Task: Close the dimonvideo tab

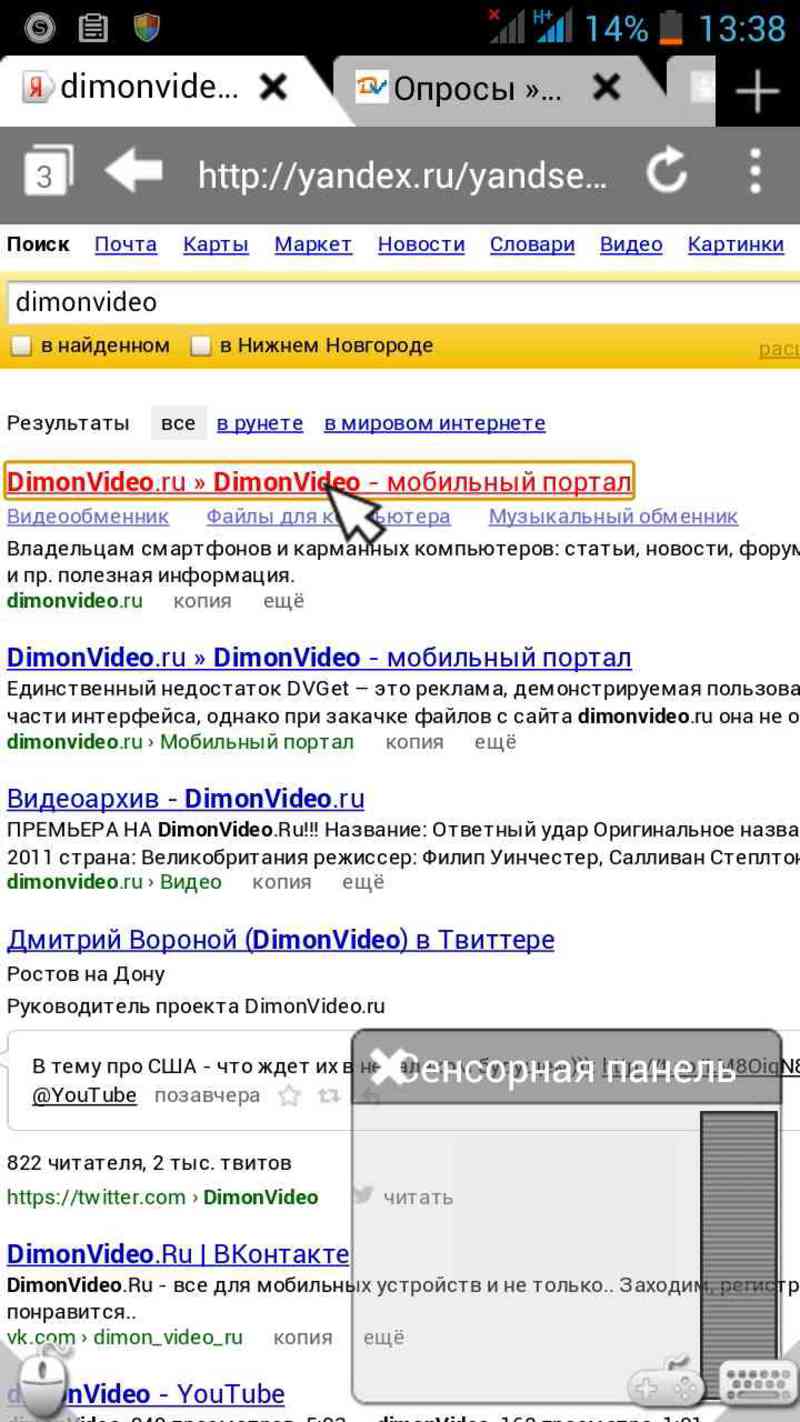Action: [273, 88]
